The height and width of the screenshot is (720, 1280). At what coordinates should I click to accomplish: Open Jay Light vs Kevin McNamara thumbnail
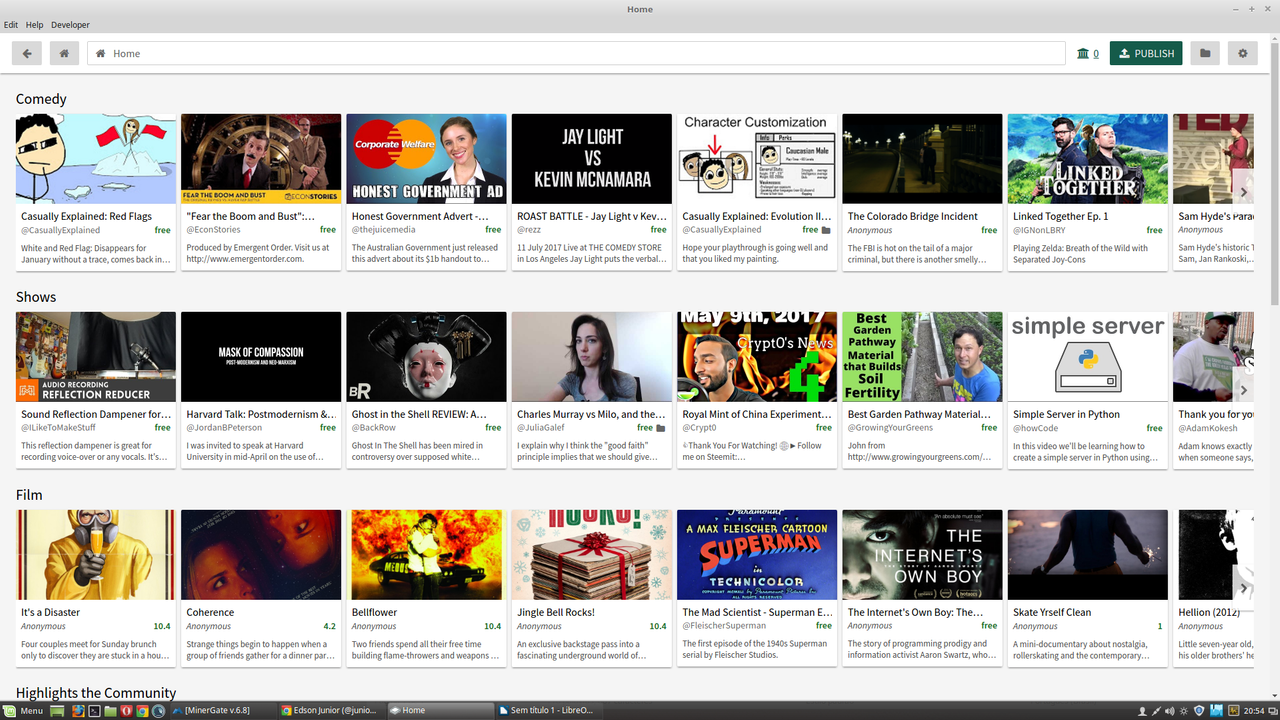click(592, 159)
